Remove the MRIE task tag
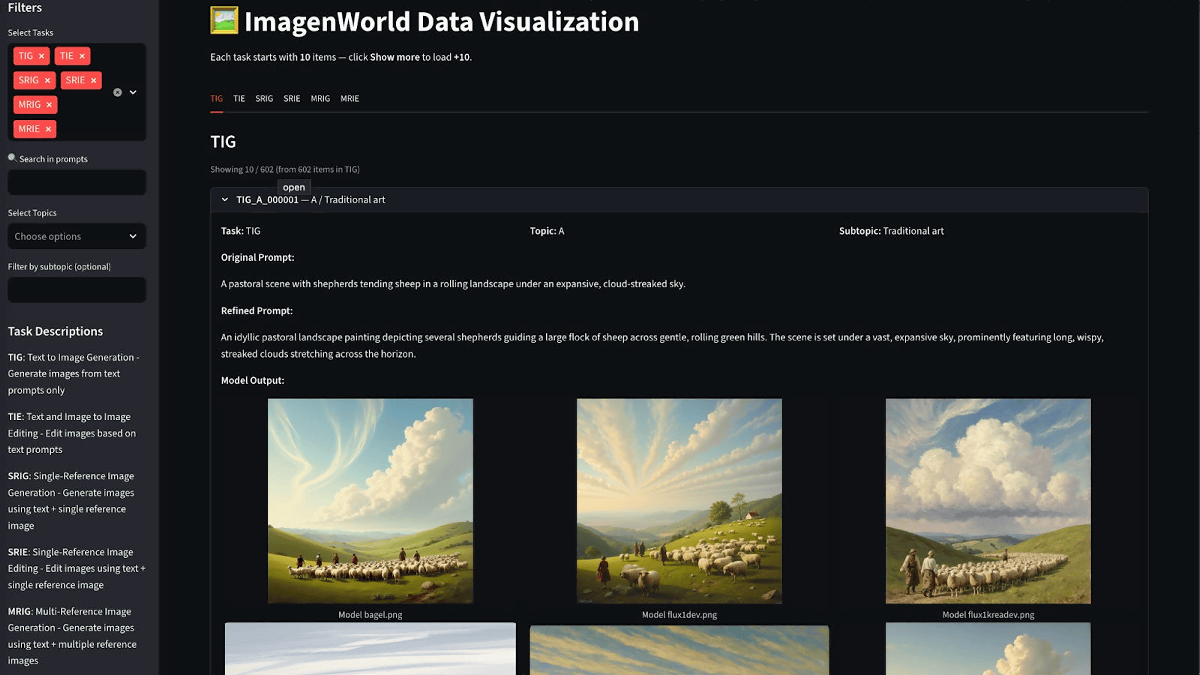 point(49,129)
